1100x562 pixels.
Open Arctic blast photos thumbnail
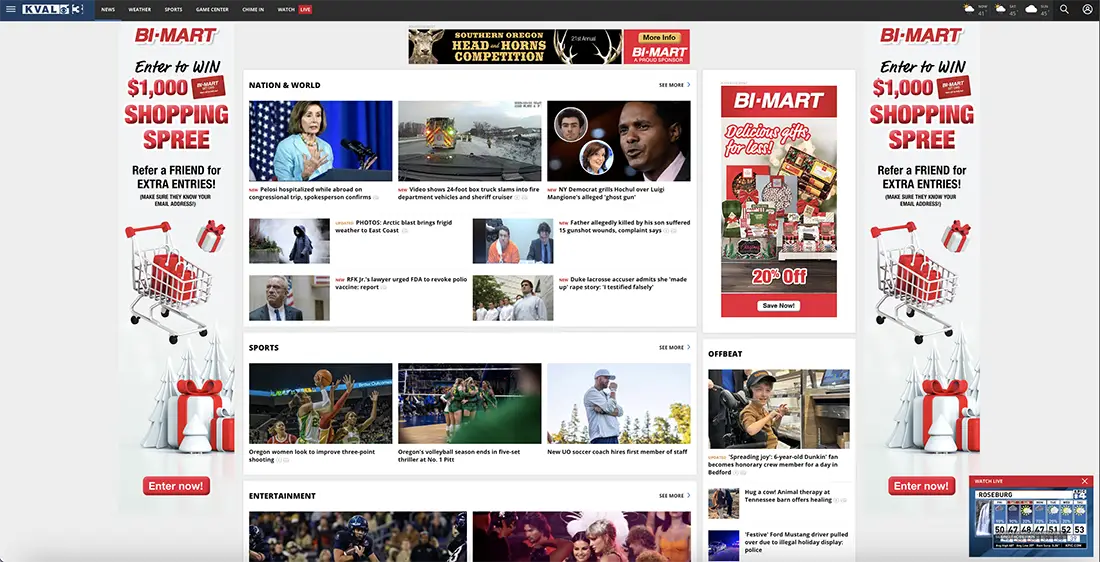[289, 241]
